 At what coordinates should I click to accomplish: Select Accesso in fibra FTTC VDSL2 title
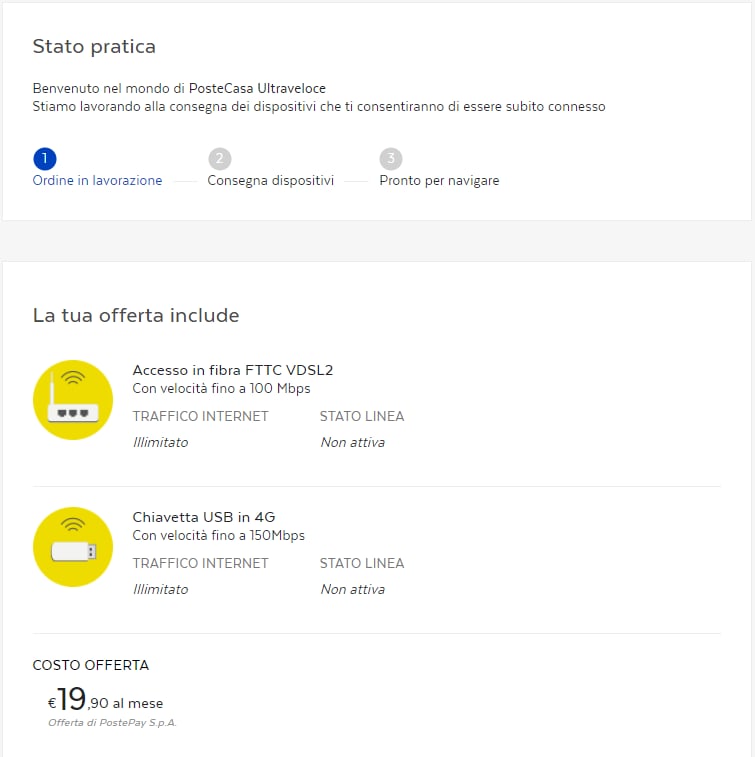pyautogui.click(x=233, y=370)
